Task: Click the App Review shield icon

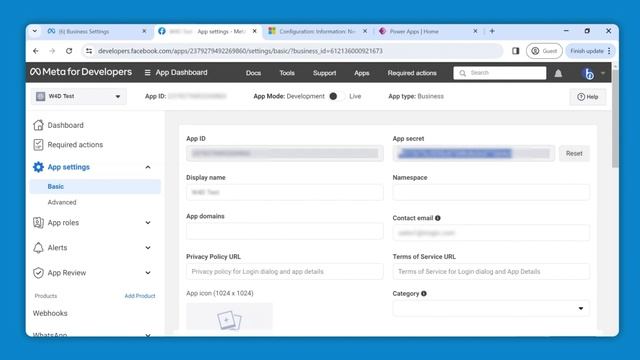Action: (38, 273)
